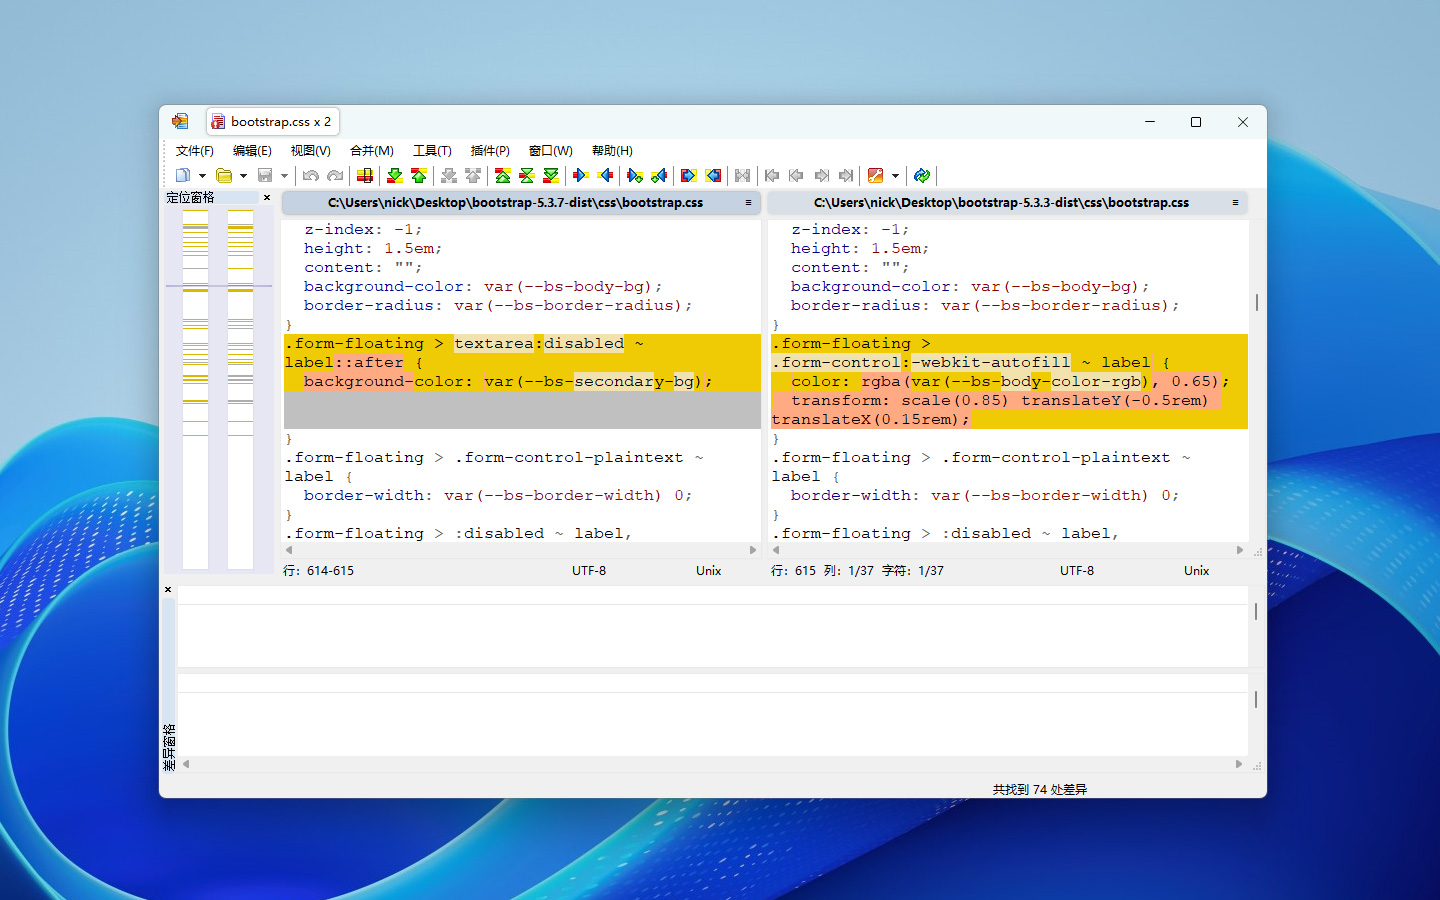Expand the Save icon dropdown arrow
This screenshot has width=1440, height=900.
pyautogui.click(x=284, y=176)
